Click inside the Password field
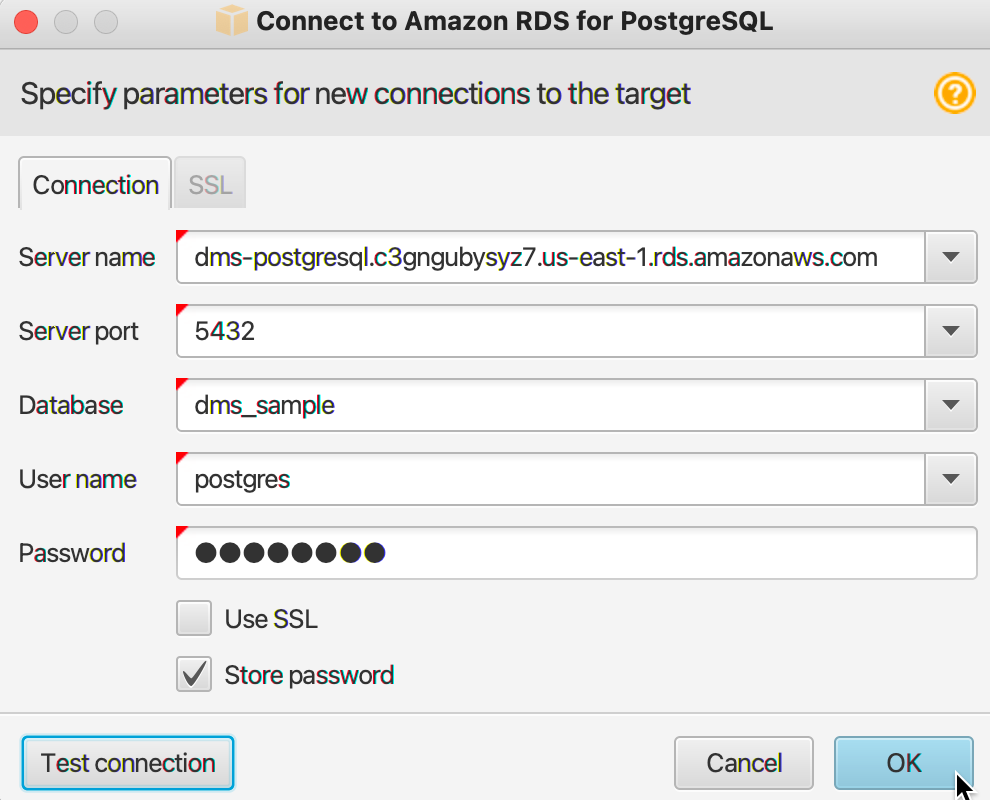Viewport: 990px width, 800px height. coord(576,553)
